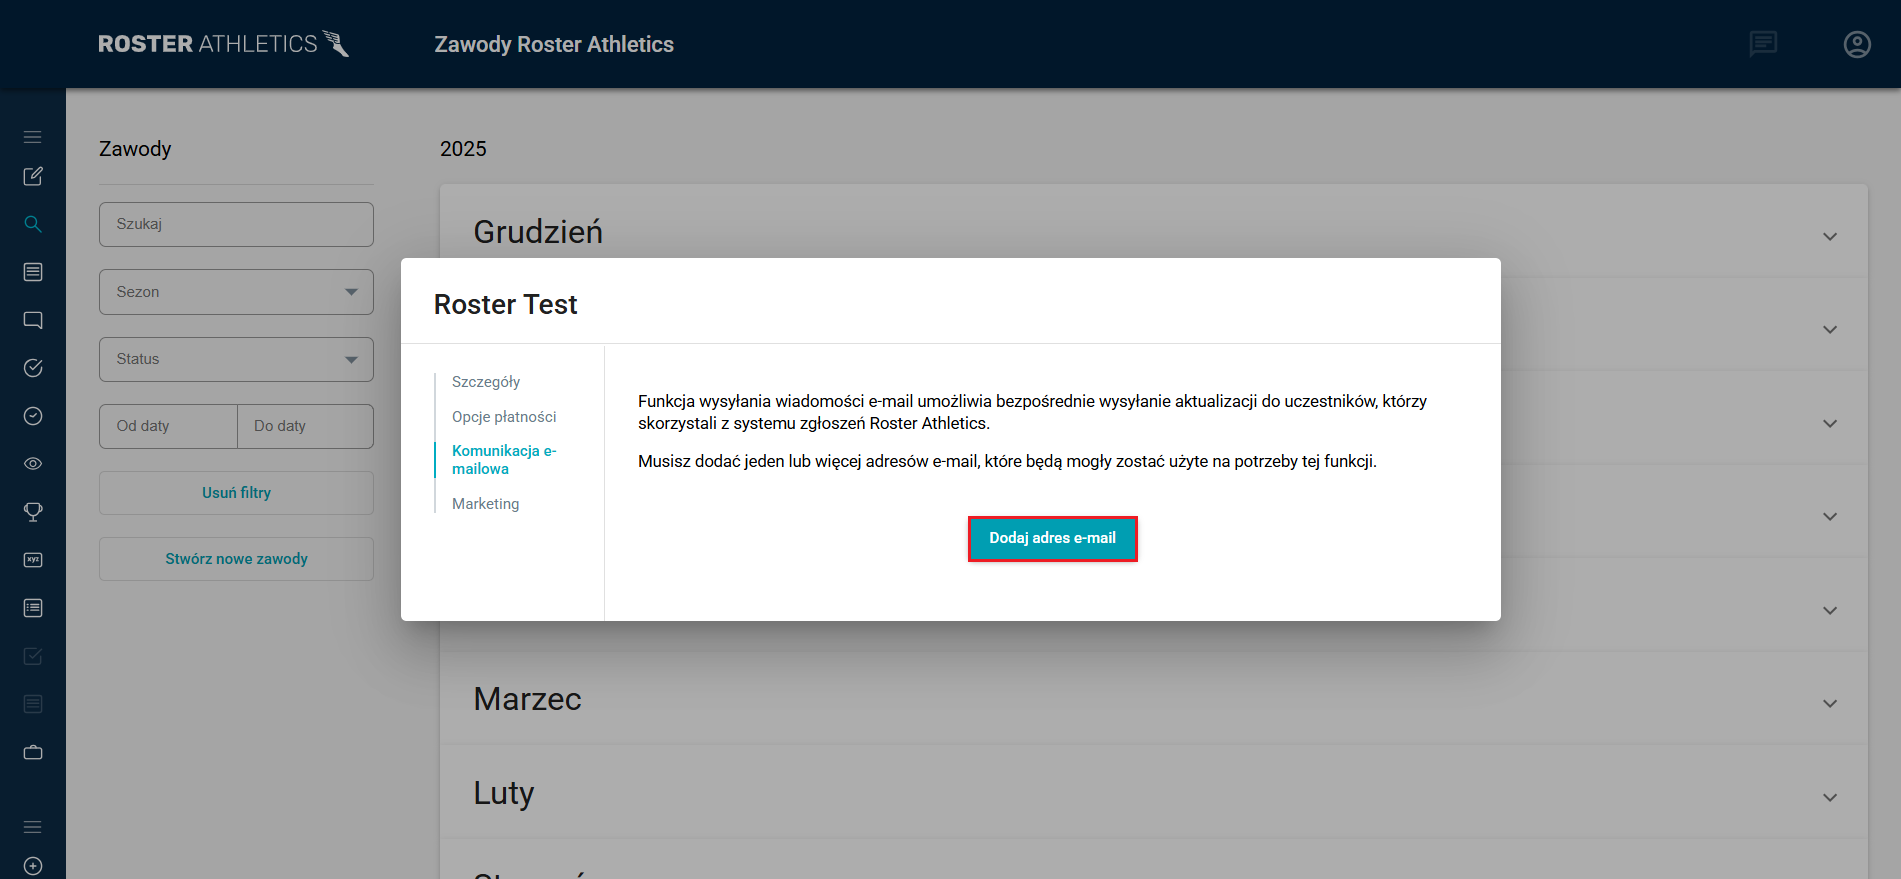
Task: Click the Luty month heading
Action: (x=504, y=793)
